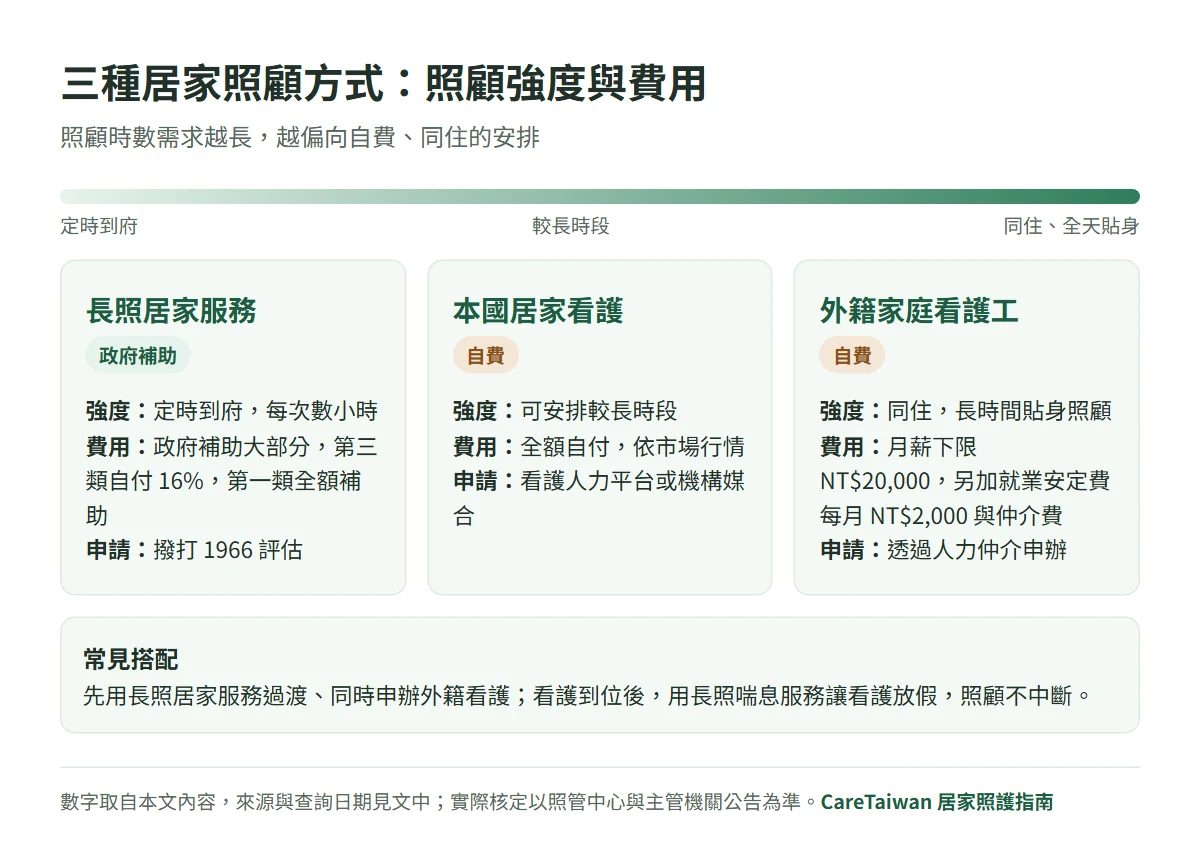Click 自費 badge under 本國居家看護
The width and height of the screenshot is (1200, 860).
[x=486, y=356]
